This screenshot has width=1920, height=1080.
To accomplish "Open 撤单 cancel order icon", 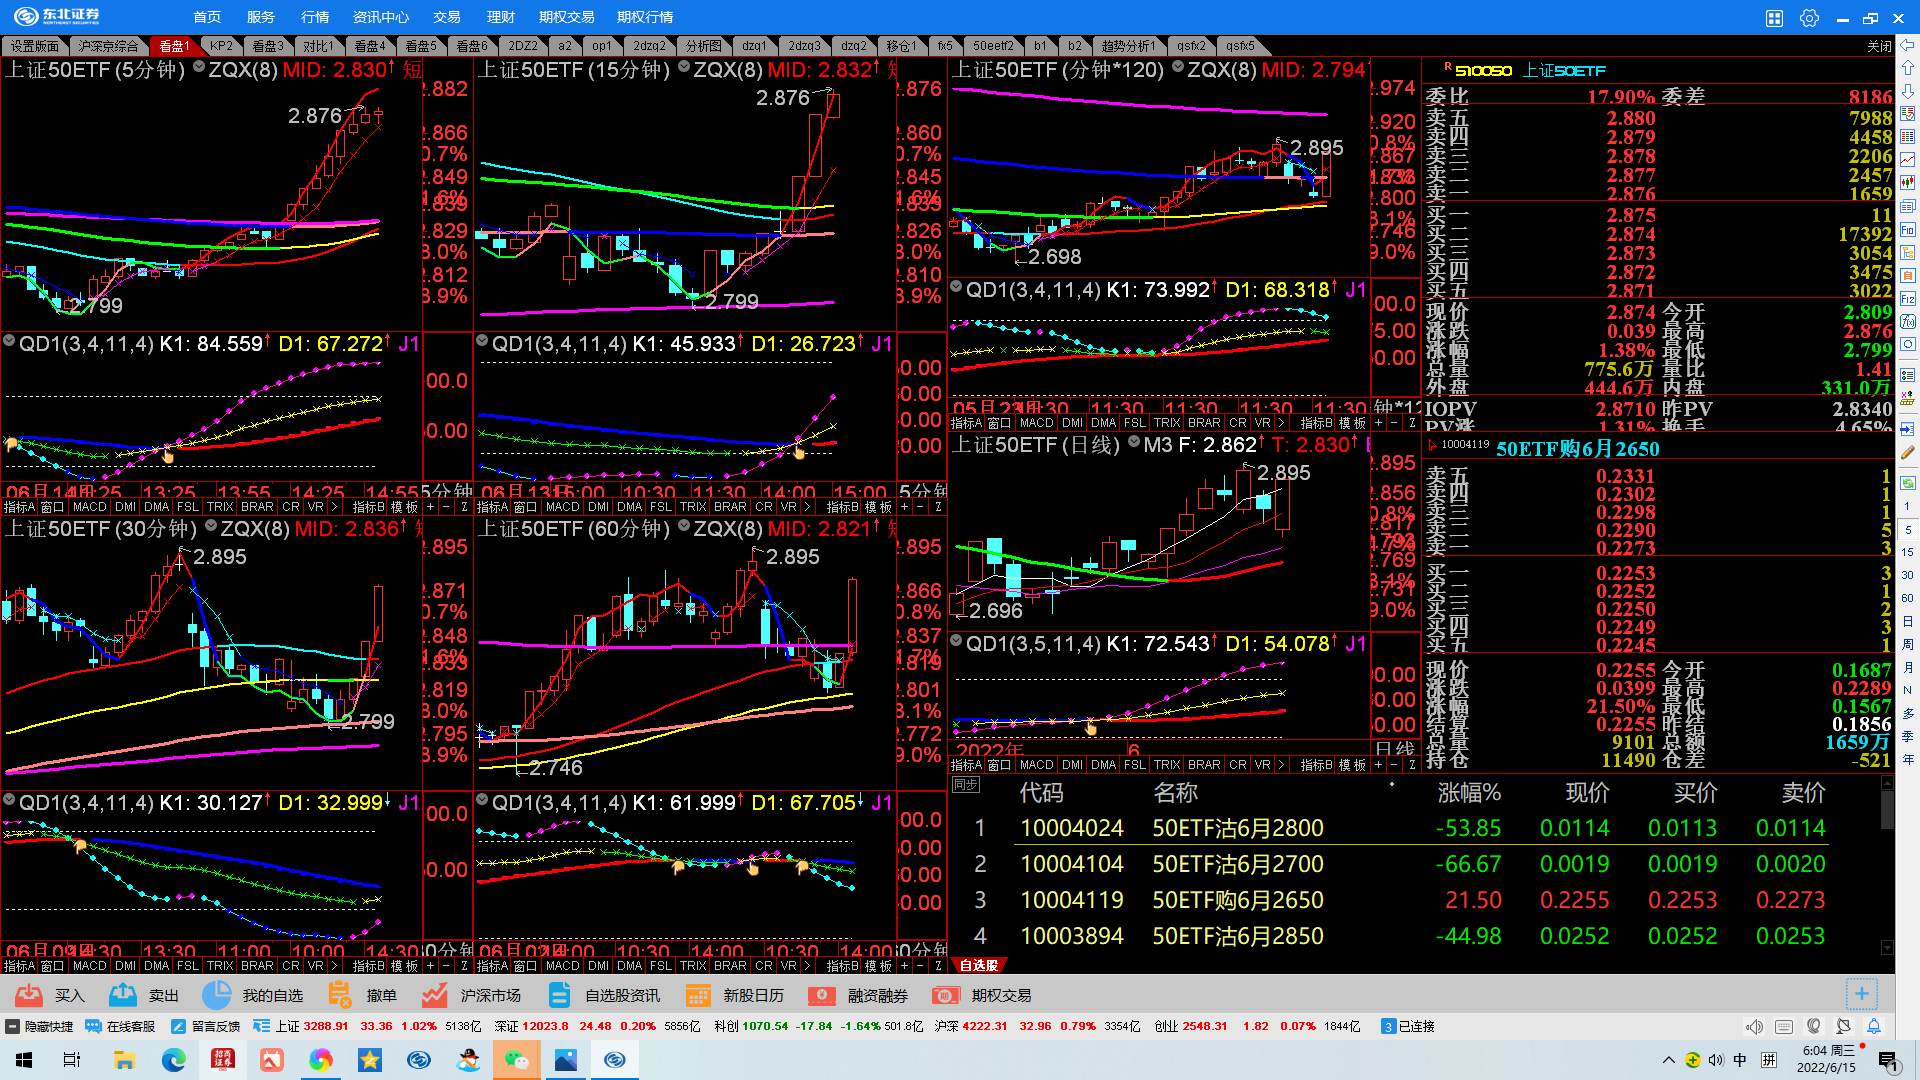I will click(x=340, y=995).
